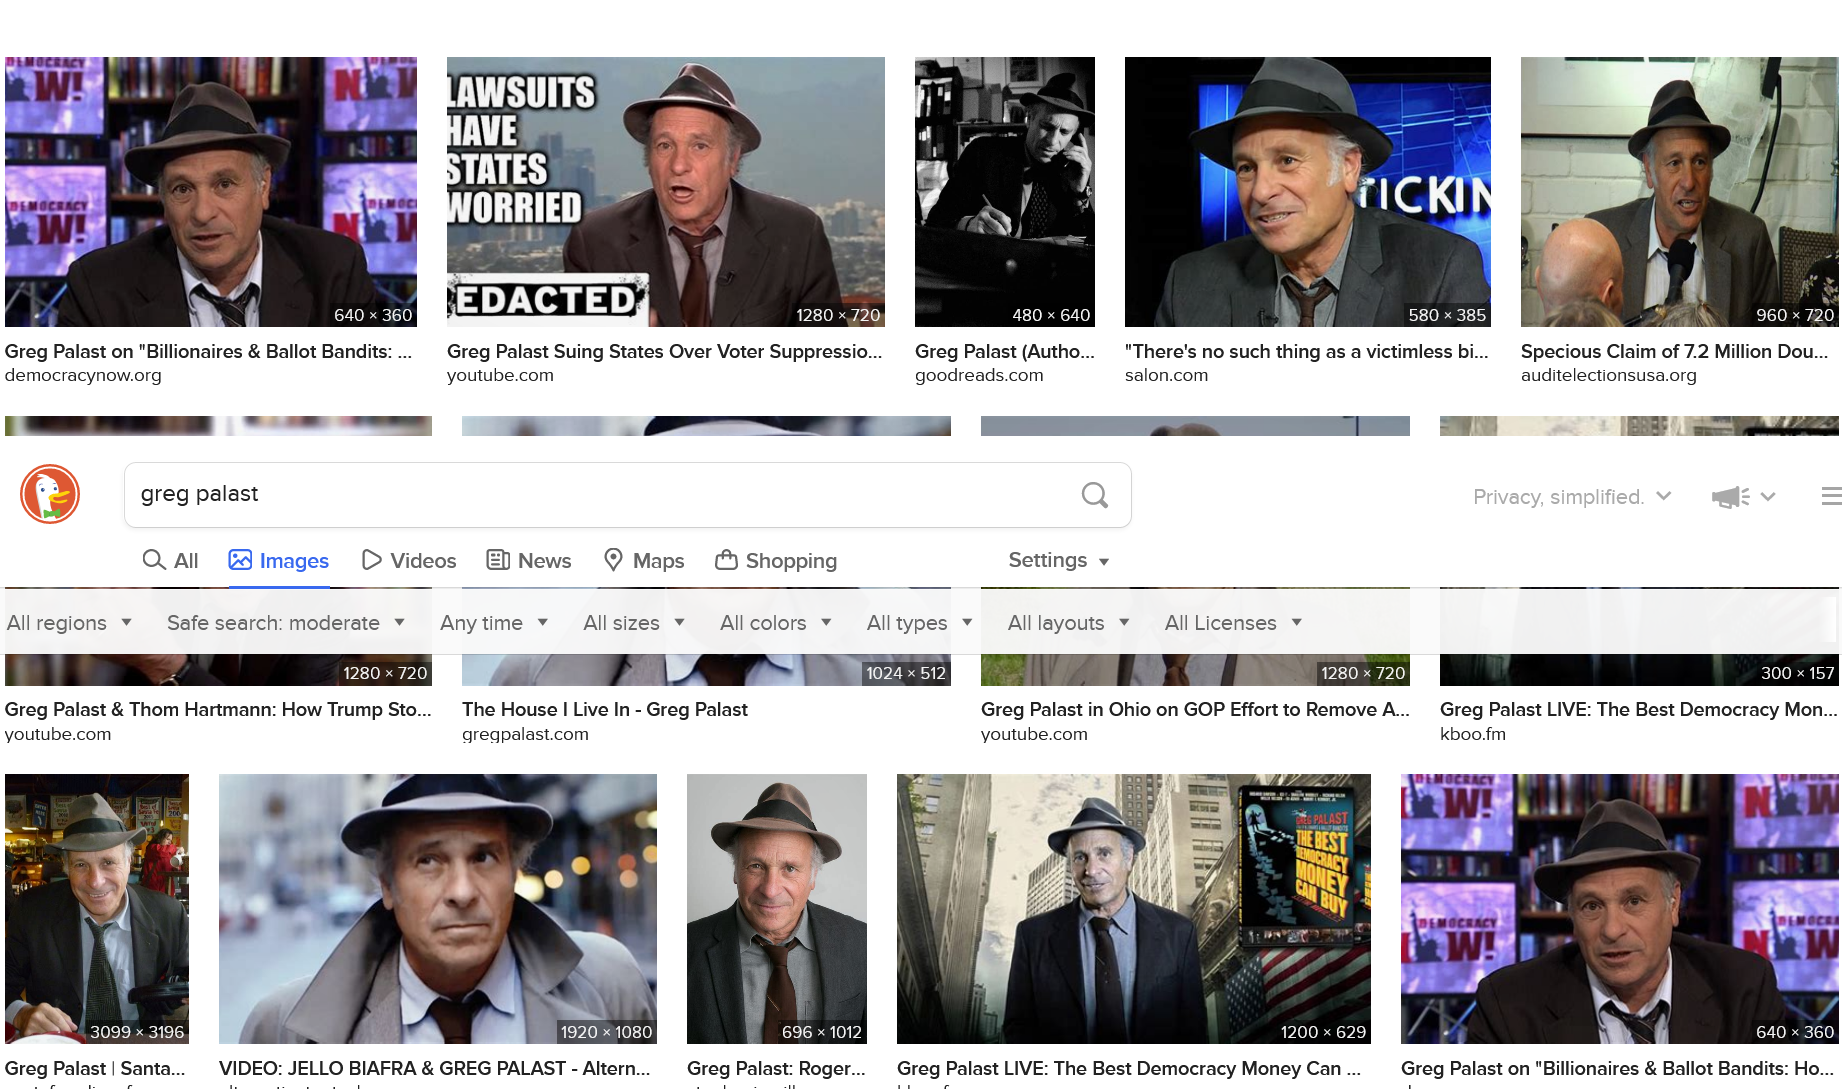The width and height of the screenshot is (1842, 1089).
Task: Open Safe search: moderate dropdown
Action: tap(286, 622)
